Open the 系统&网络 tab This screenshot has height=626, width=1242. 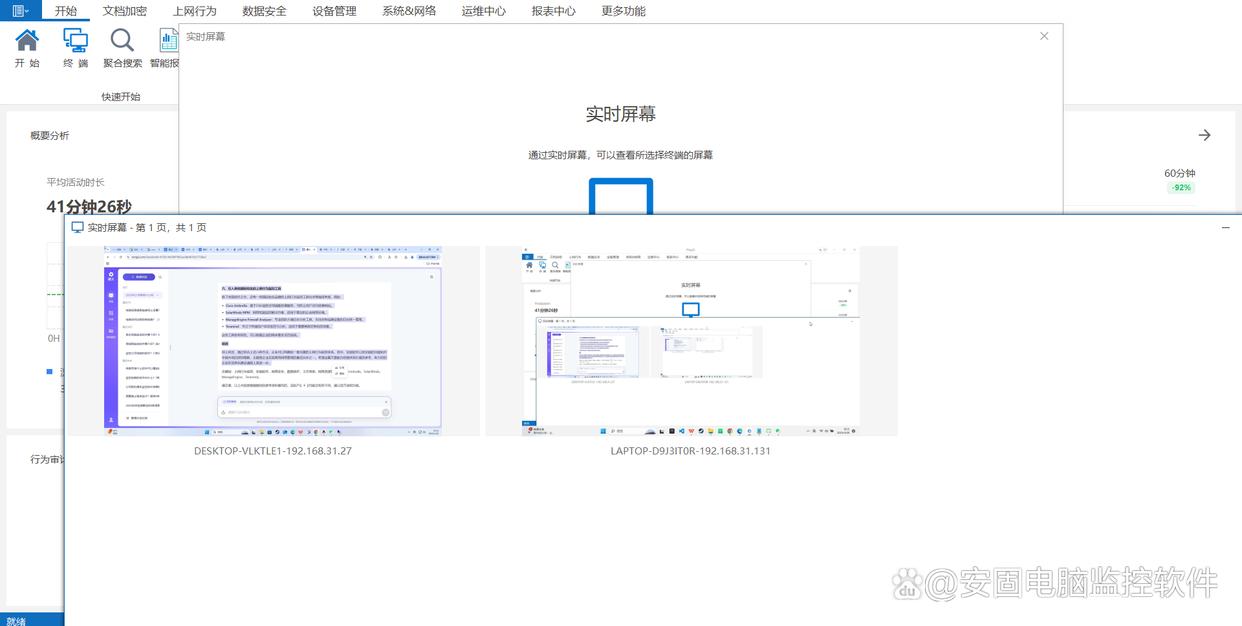tap(409, 11)
